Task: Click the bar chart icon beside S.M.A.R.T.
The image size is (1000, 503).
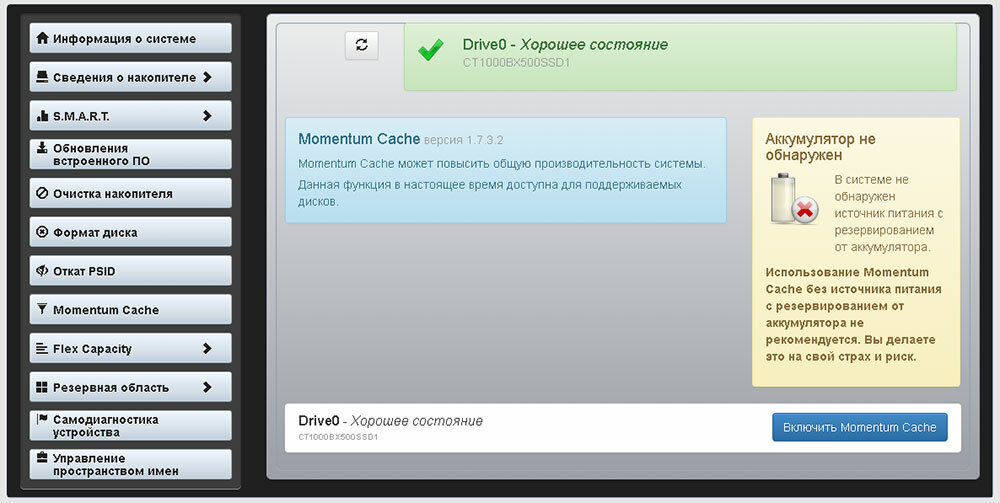Action: pyautogui.click(x=42, y=116)
